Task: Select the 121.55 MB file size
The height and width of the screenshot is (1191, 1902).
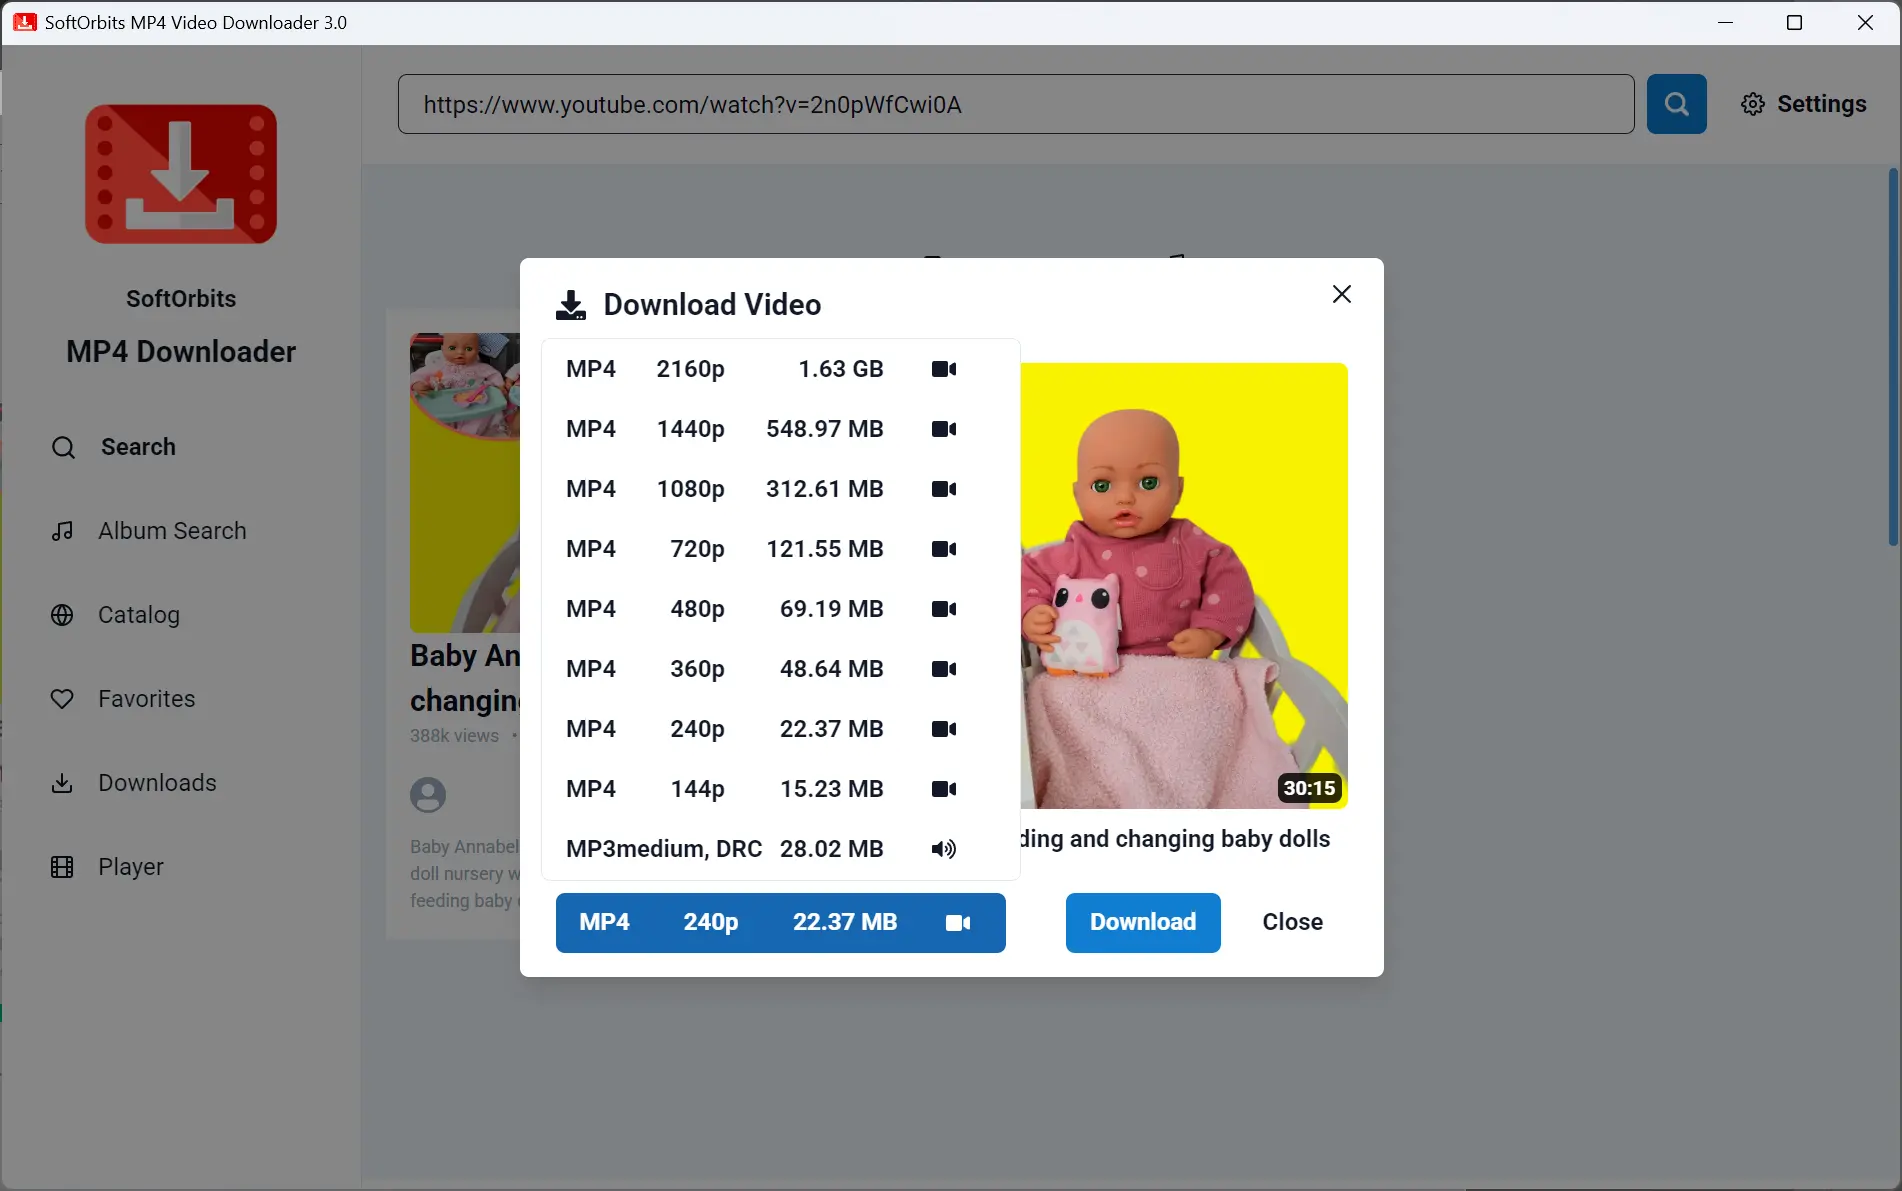Action: point(825,549)
